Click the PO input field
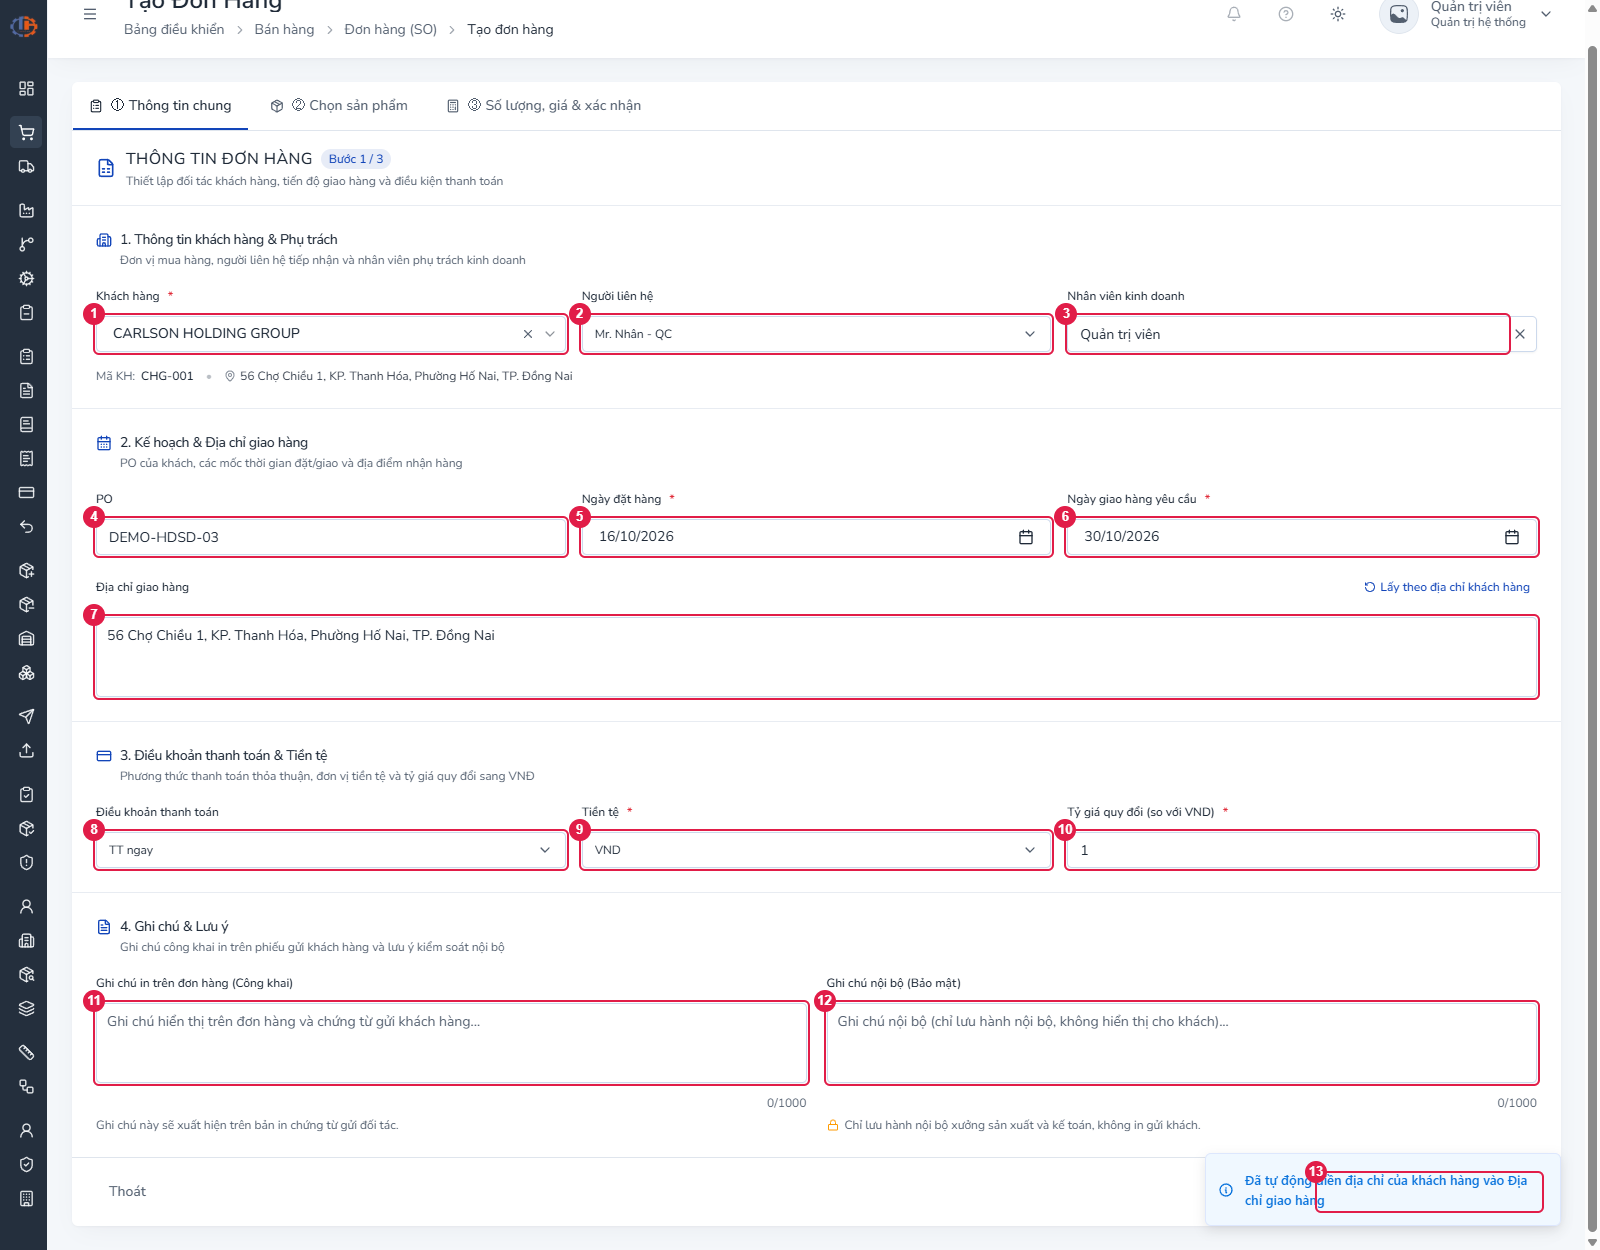The width and height of the screenshot is (1600, 1250). (331, 537)
